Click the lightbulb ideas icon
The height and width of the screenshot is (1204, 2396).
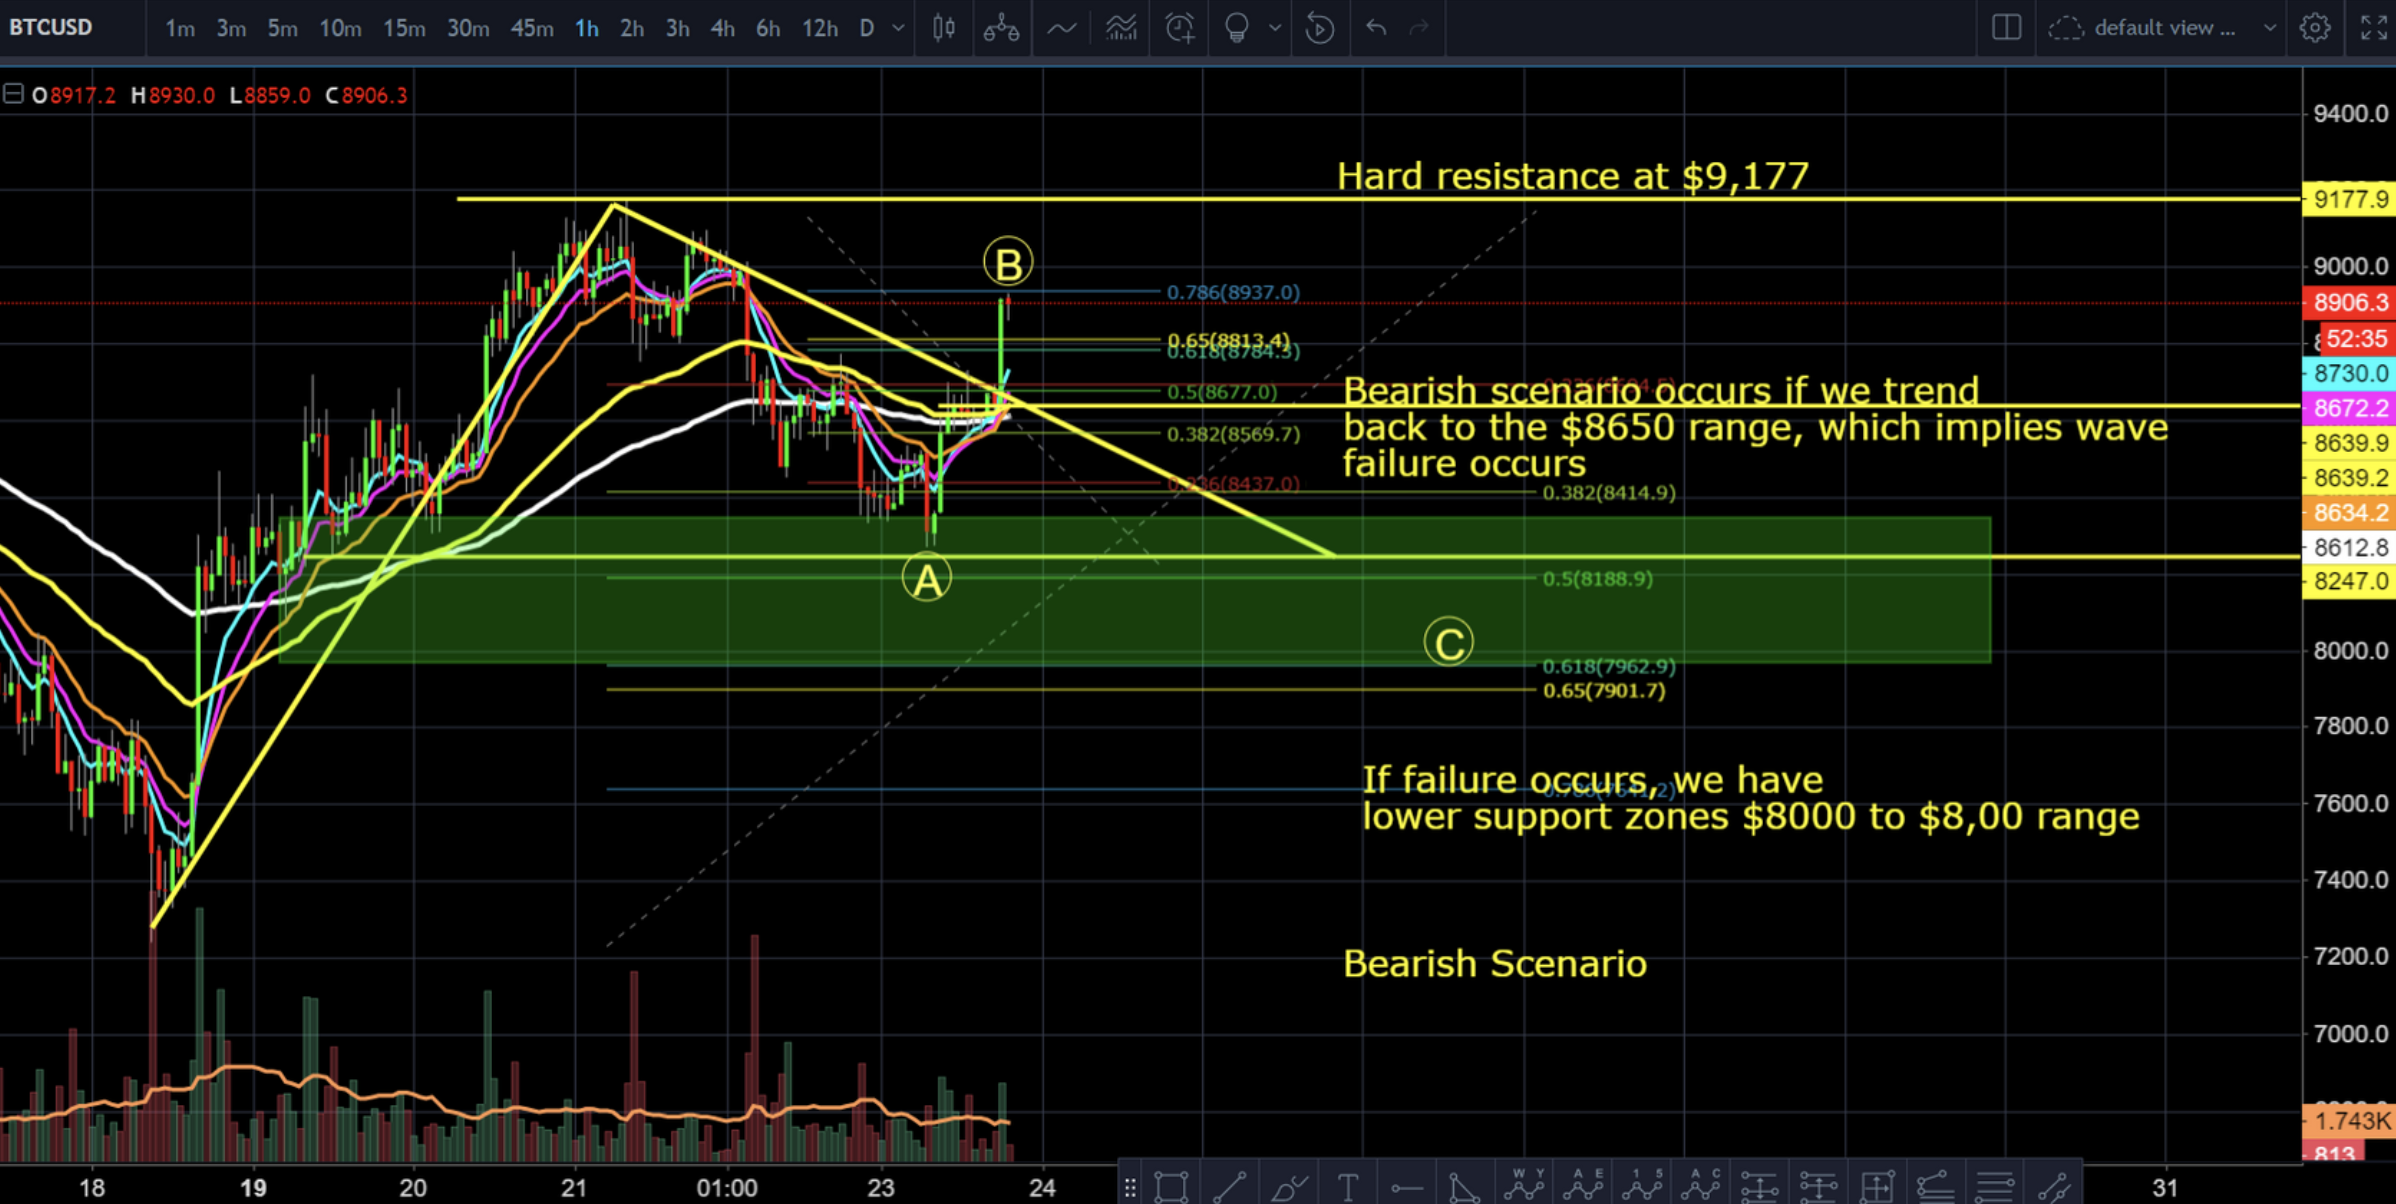pyautogui.click(x=1237, y=27)
